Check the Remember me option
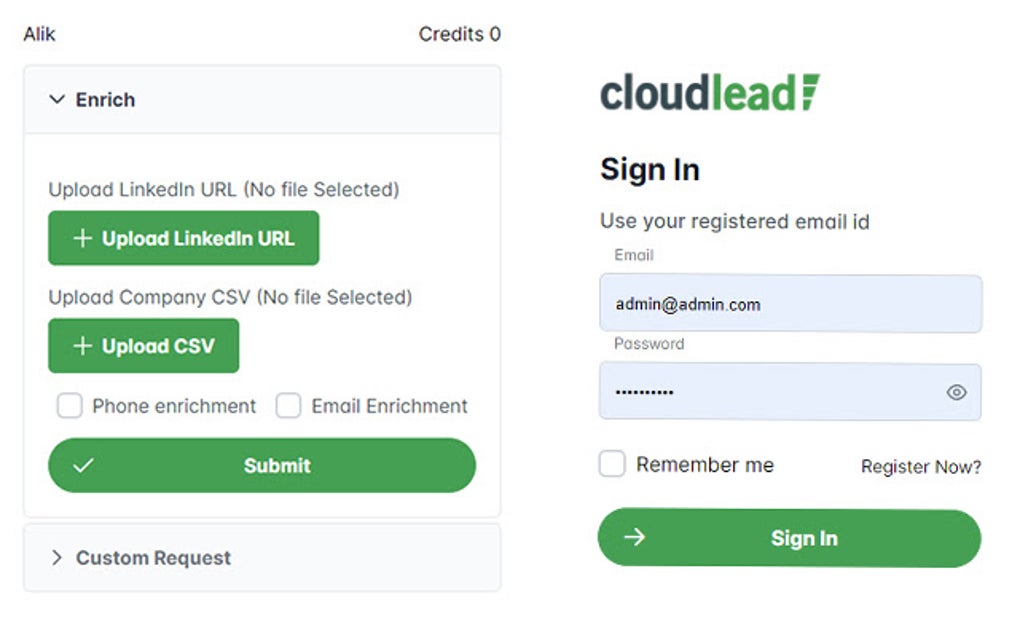1020x638 pixels. [x=611, y=463]
